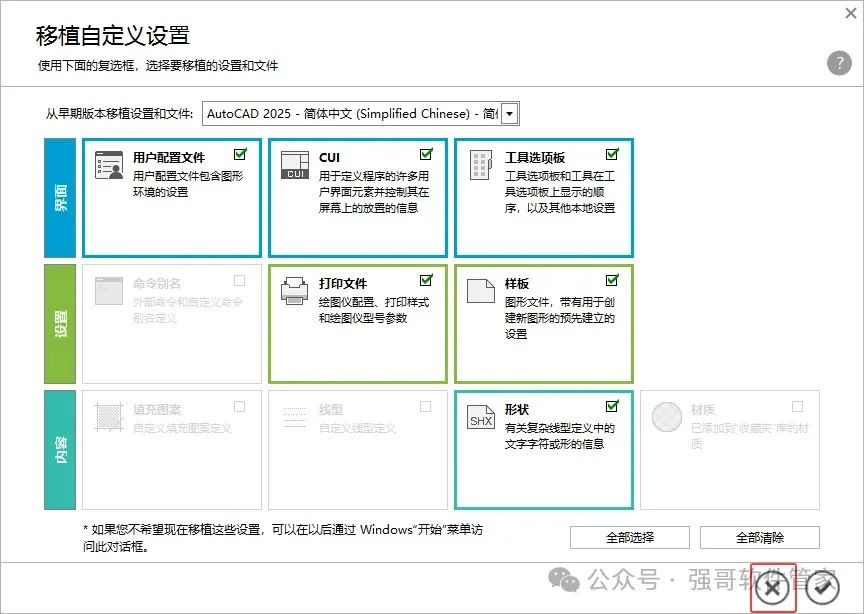Select the 设置 category tab
This screenshot has width=864, height=614.
(x=60, y=324)
